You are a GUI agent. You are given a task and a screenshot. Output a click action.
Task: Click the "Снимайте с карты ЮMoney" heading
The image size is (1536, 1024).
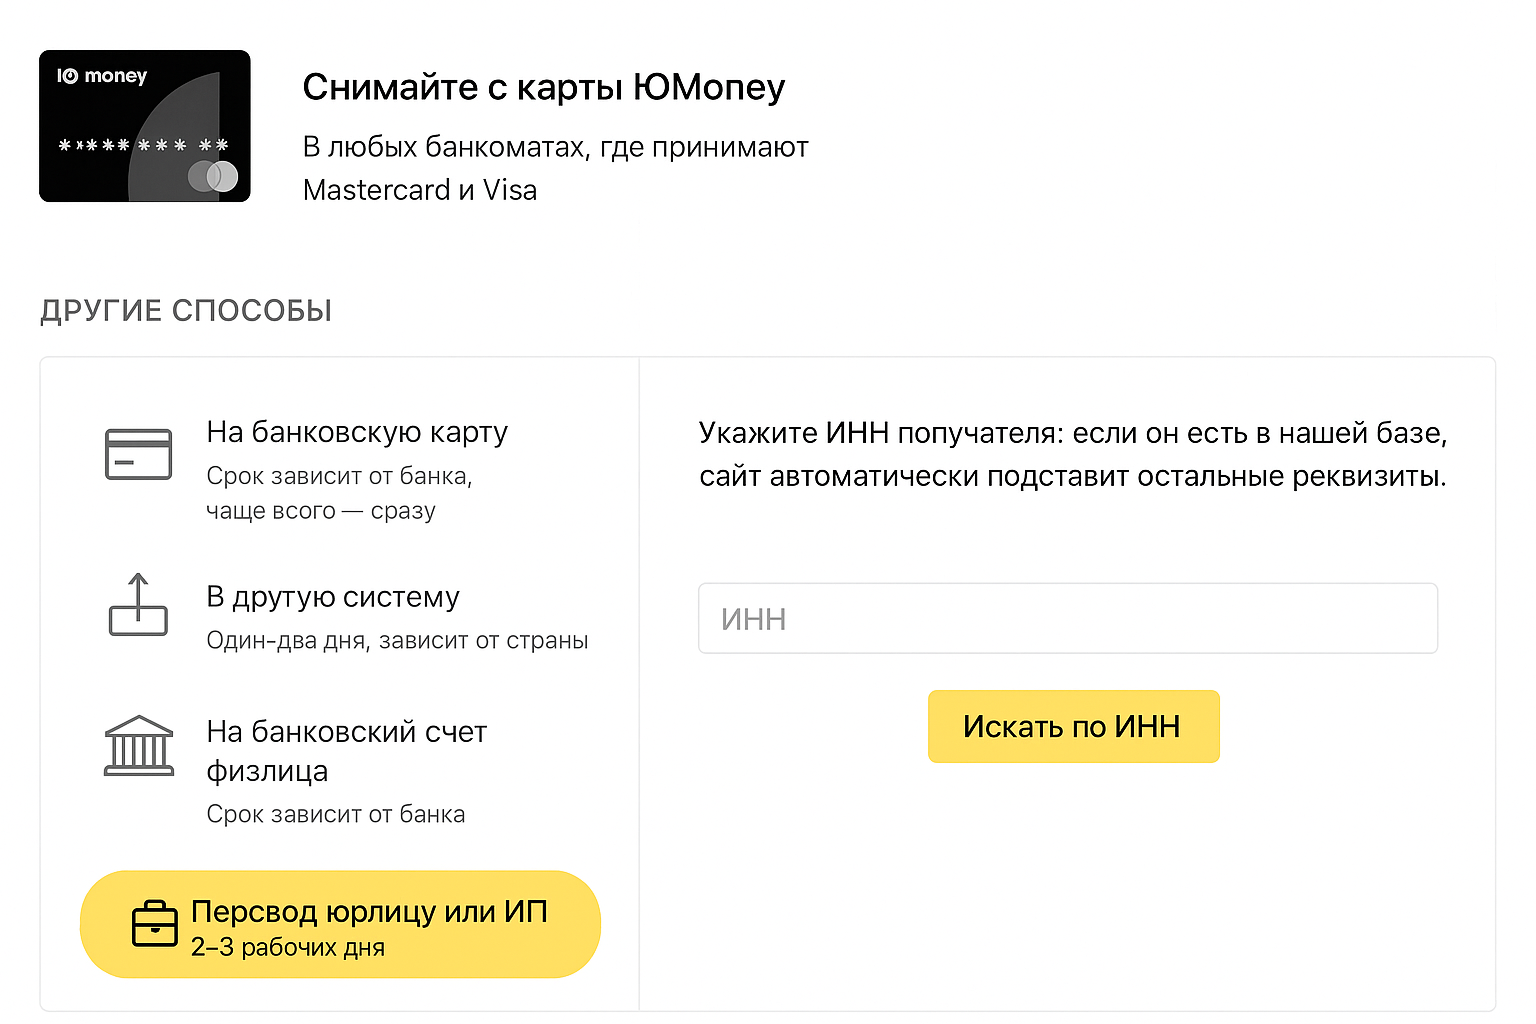click(544, 88)
